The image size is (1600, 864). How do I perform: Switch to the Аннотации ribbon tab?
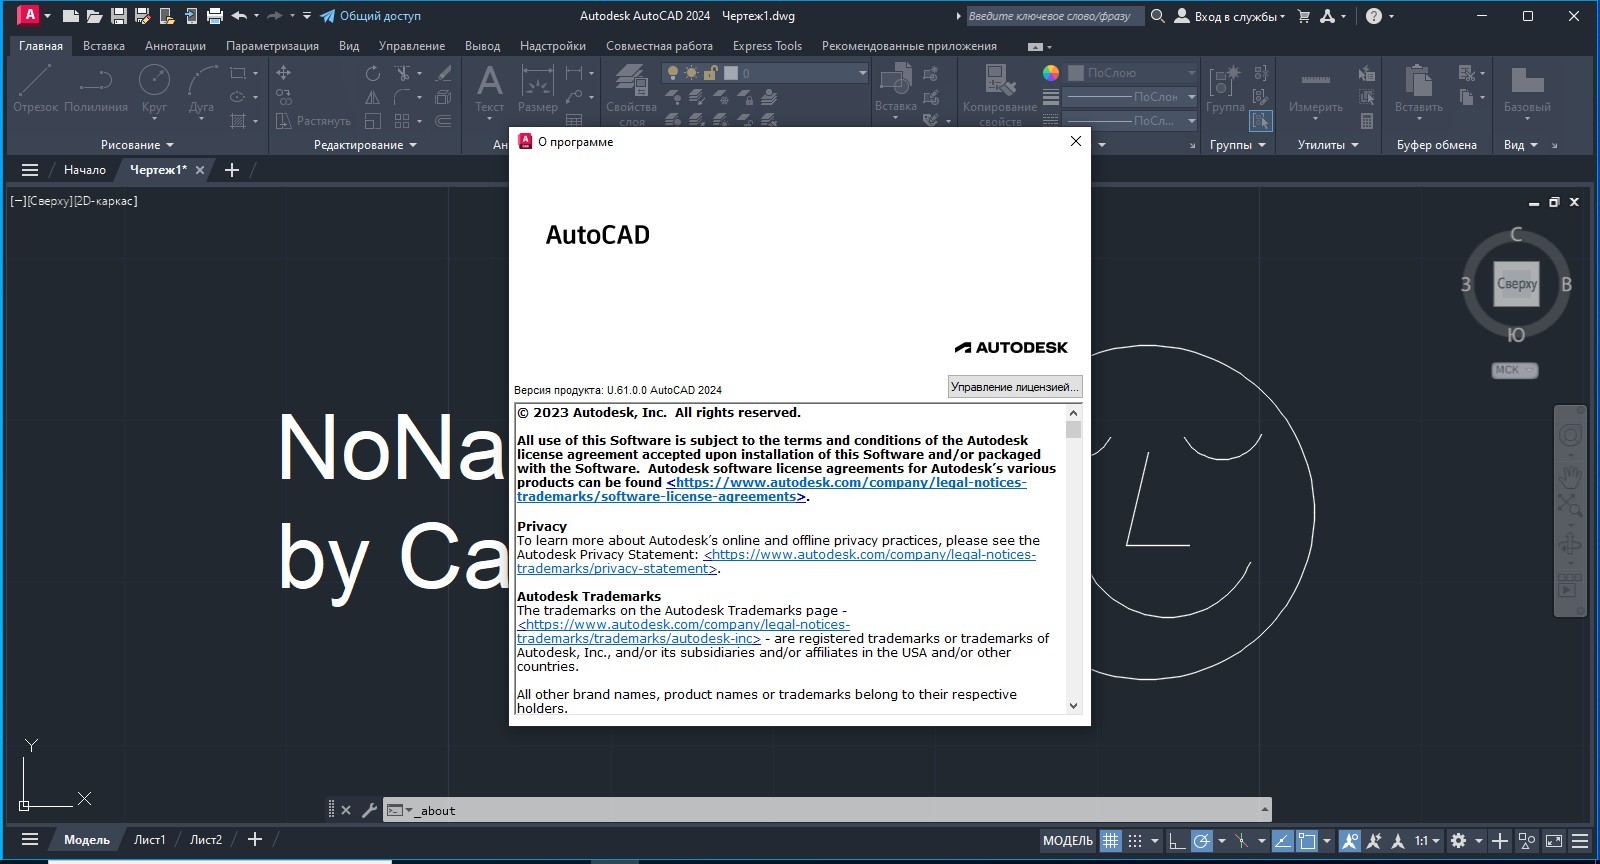175,46
